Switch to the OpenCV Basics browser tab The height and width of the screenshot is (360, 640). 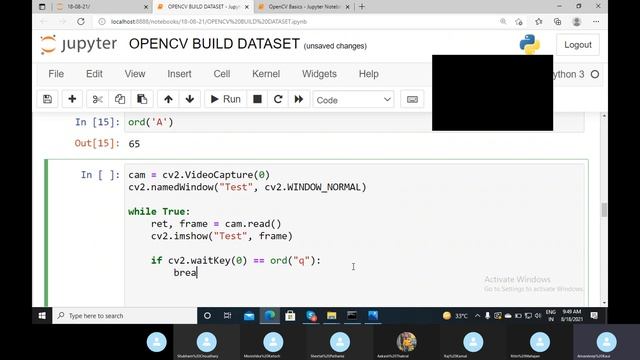click(x=304, y=7)
